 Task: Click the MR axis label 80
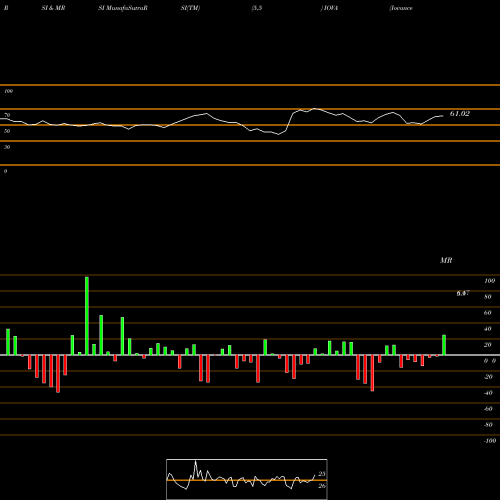488,297
